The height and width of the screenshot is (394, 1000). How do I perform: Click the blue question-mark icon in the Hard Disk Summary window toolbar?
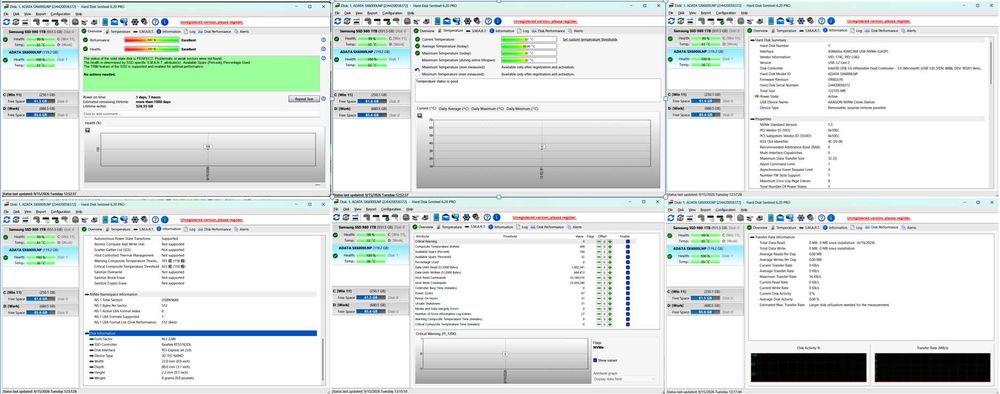click(821, 22)
